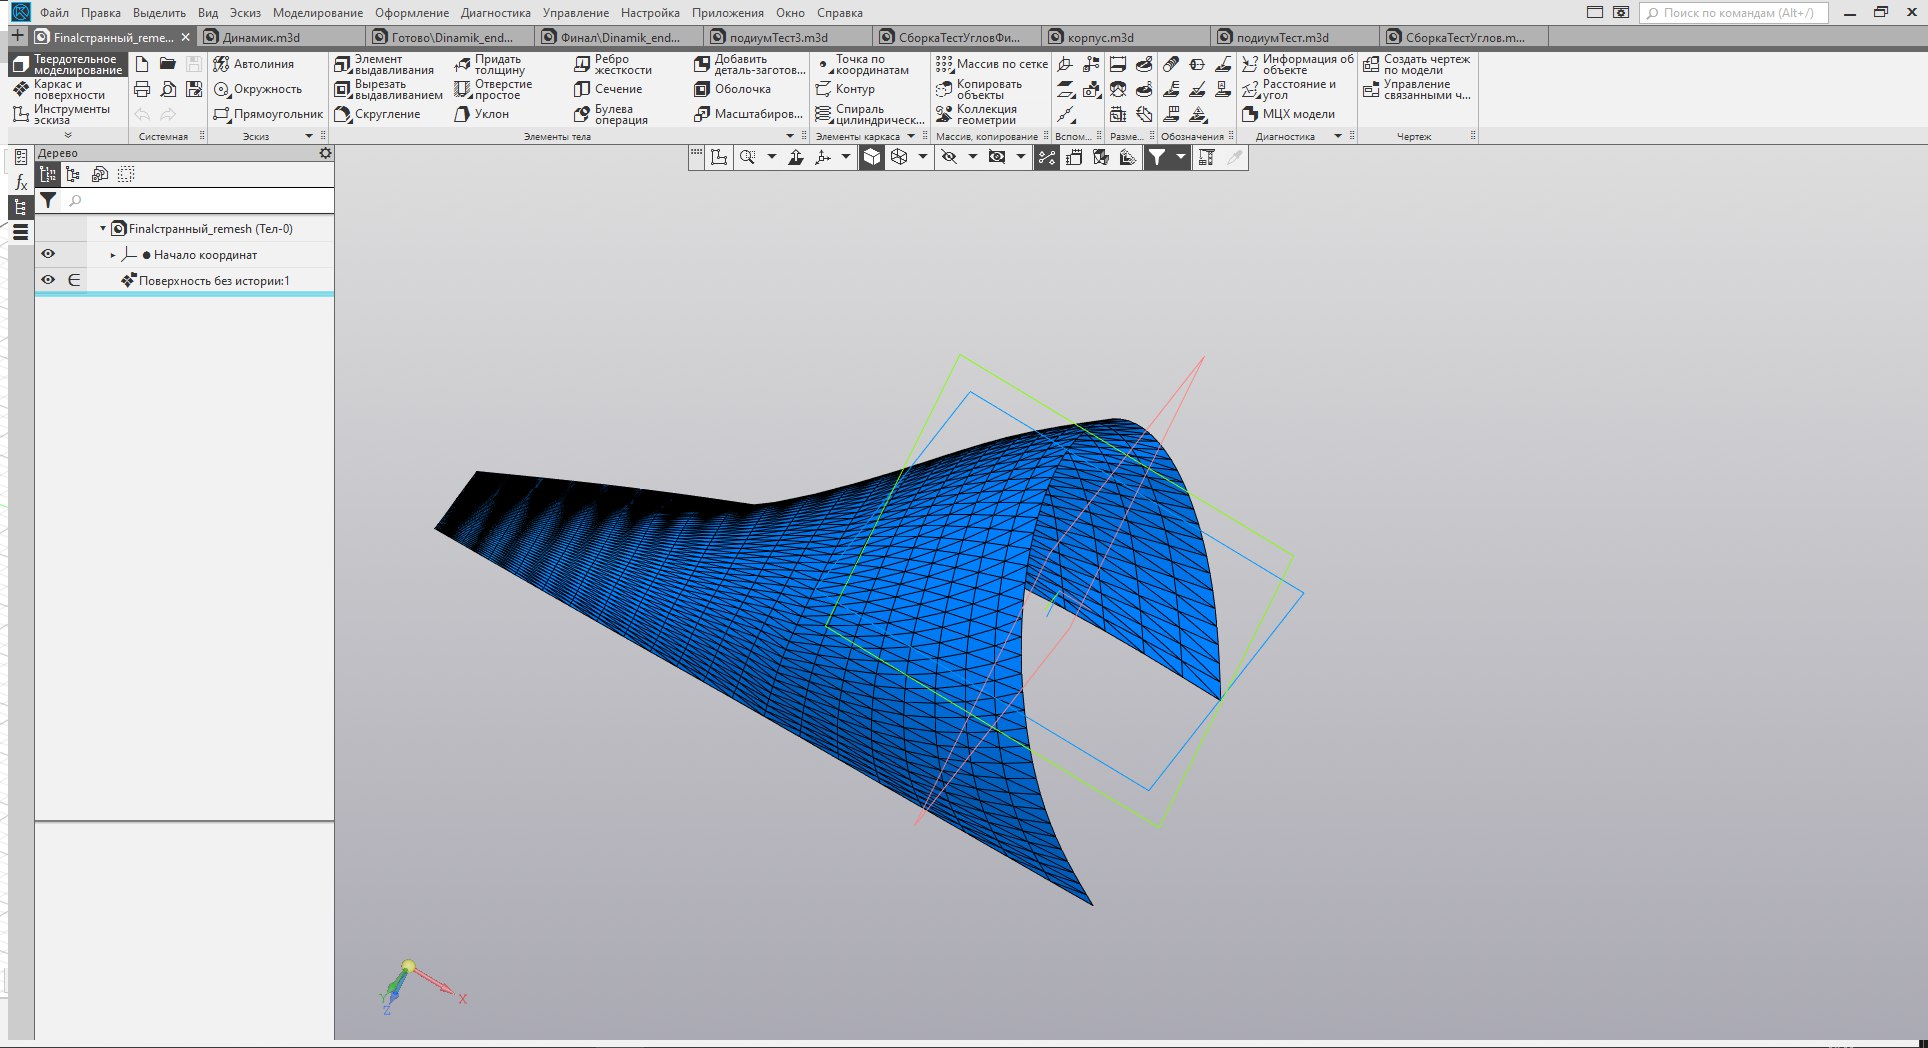Open a file using the folder icon
This screenshot has height=1048, width=1928.
point(168,64)
